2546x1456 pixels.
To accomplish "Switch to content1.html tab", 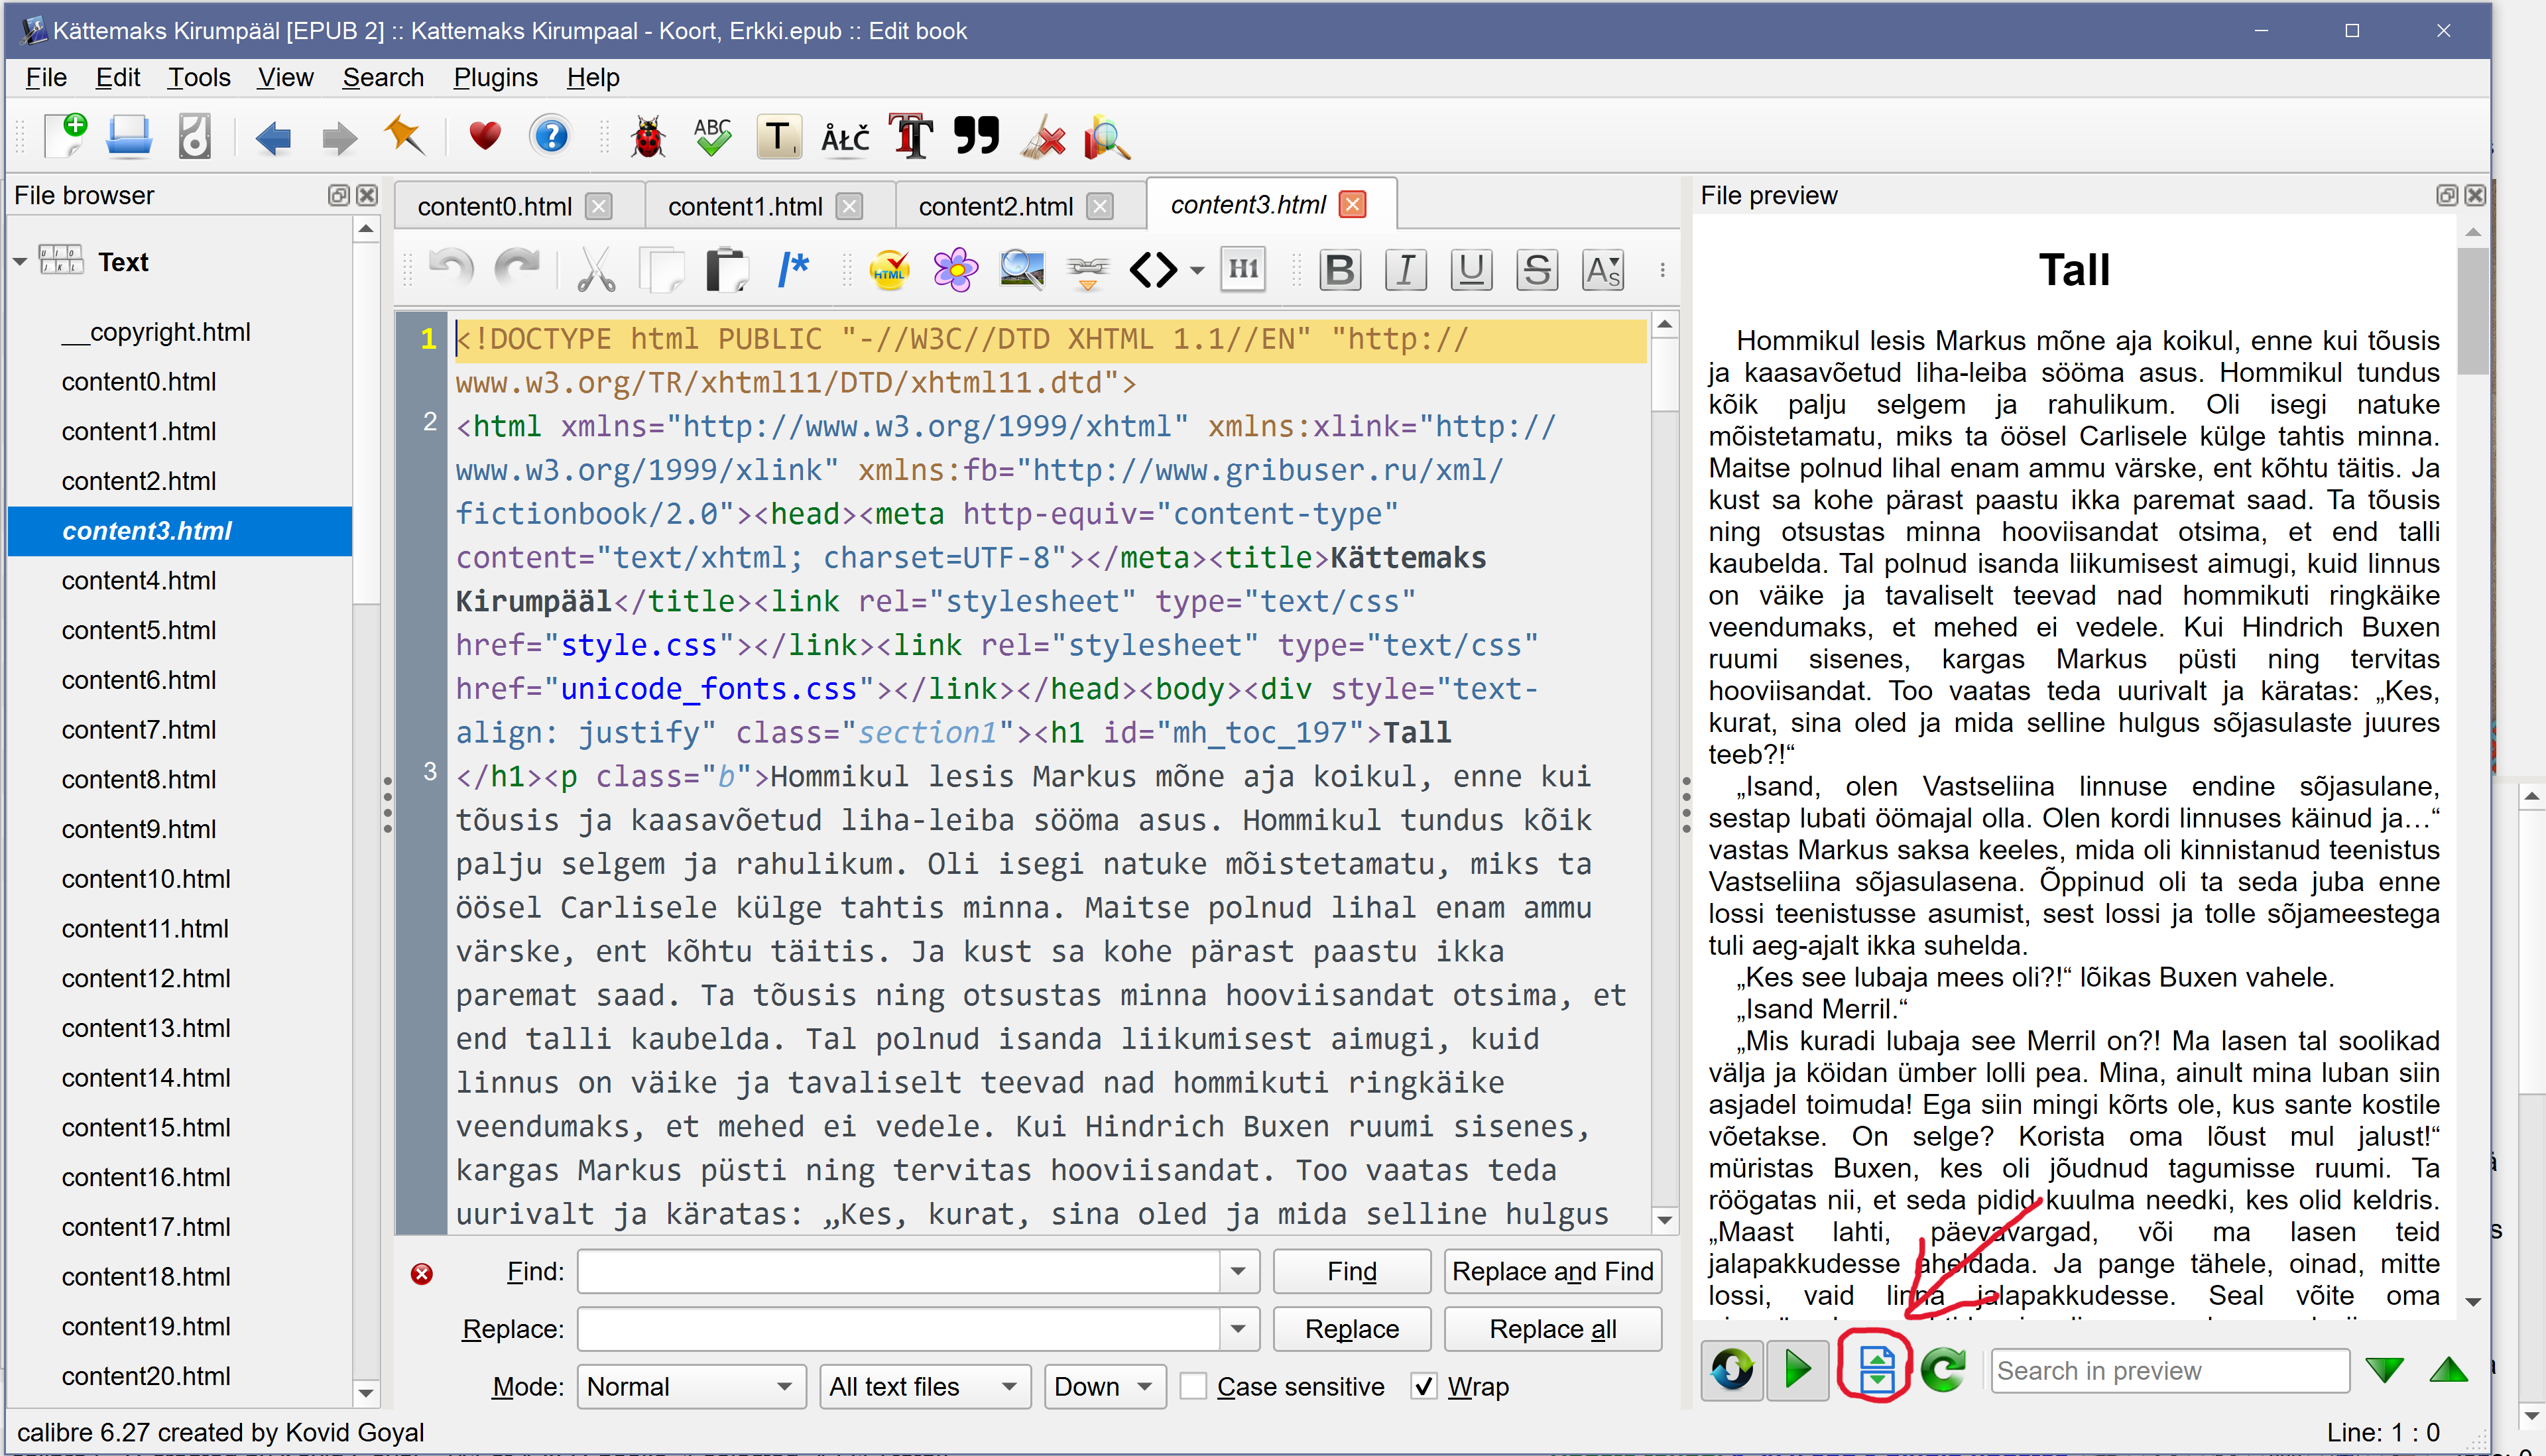I will pyautogui.click(x=744, y=206).
